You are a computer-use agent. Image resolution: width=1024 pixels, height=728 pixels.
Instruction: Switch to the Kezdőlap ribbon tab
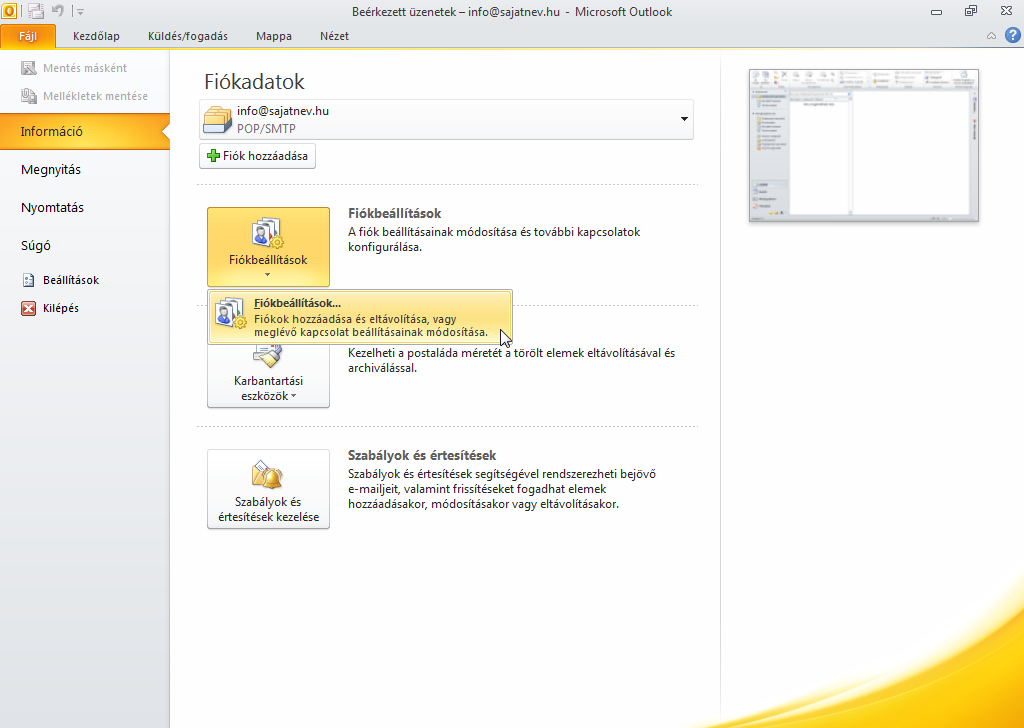pos(96,36)
